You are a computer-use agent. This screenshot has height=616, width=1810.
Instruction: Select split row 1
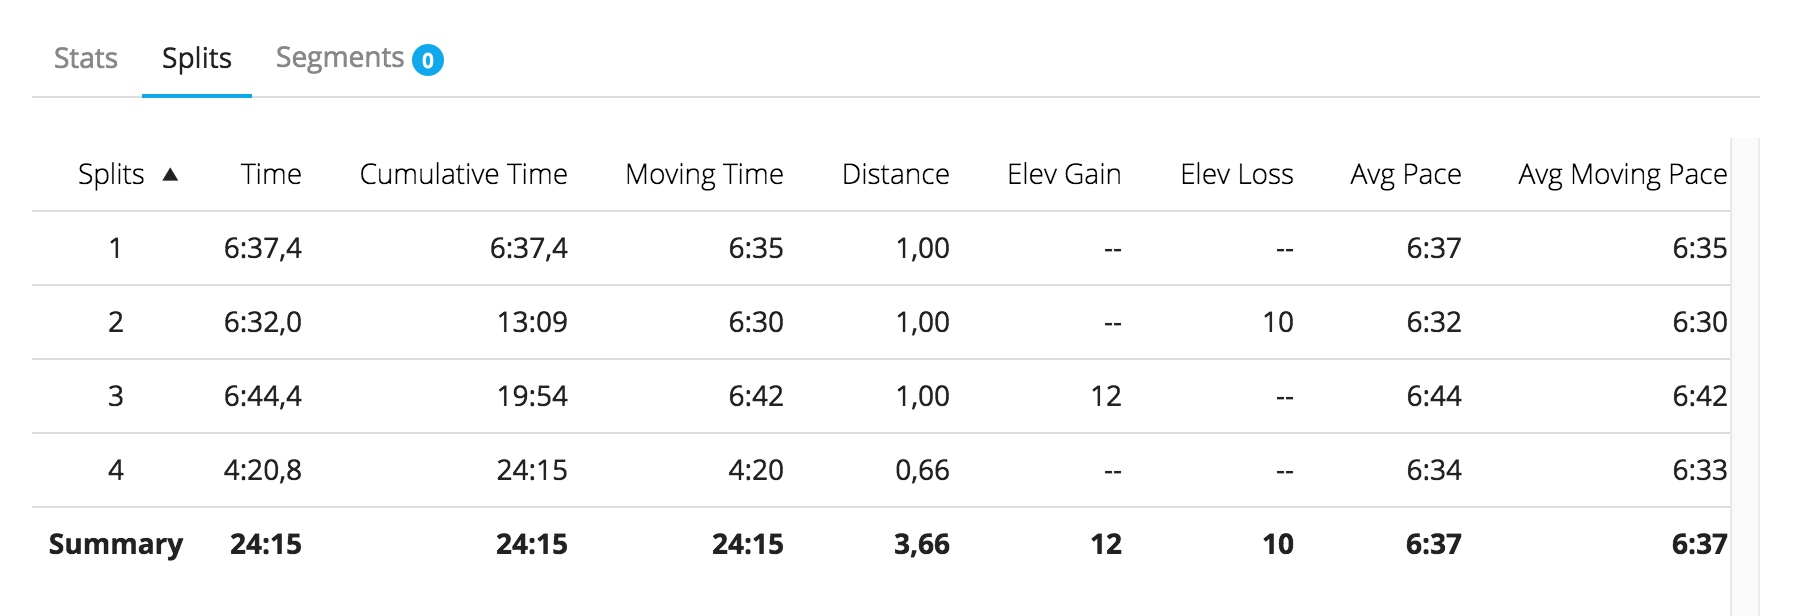coord(881,248)
